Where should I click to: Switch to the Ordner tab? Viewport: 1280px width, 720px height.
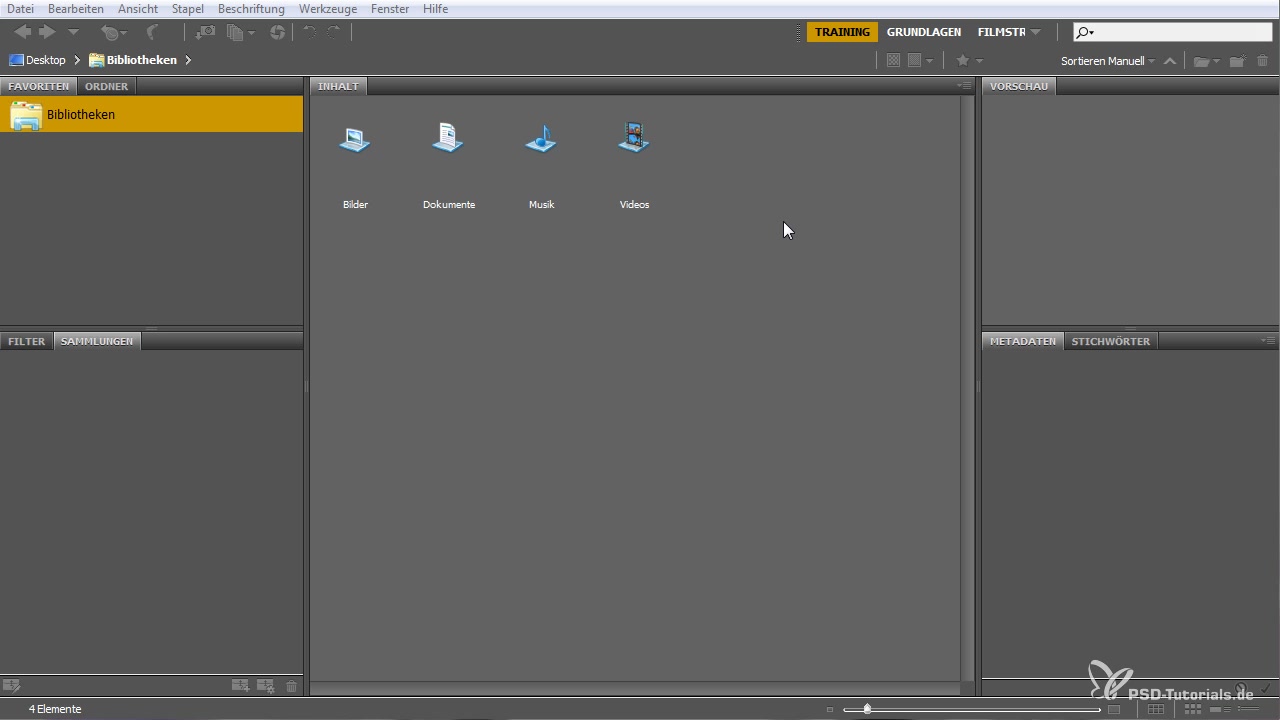[x=106, y=86]
